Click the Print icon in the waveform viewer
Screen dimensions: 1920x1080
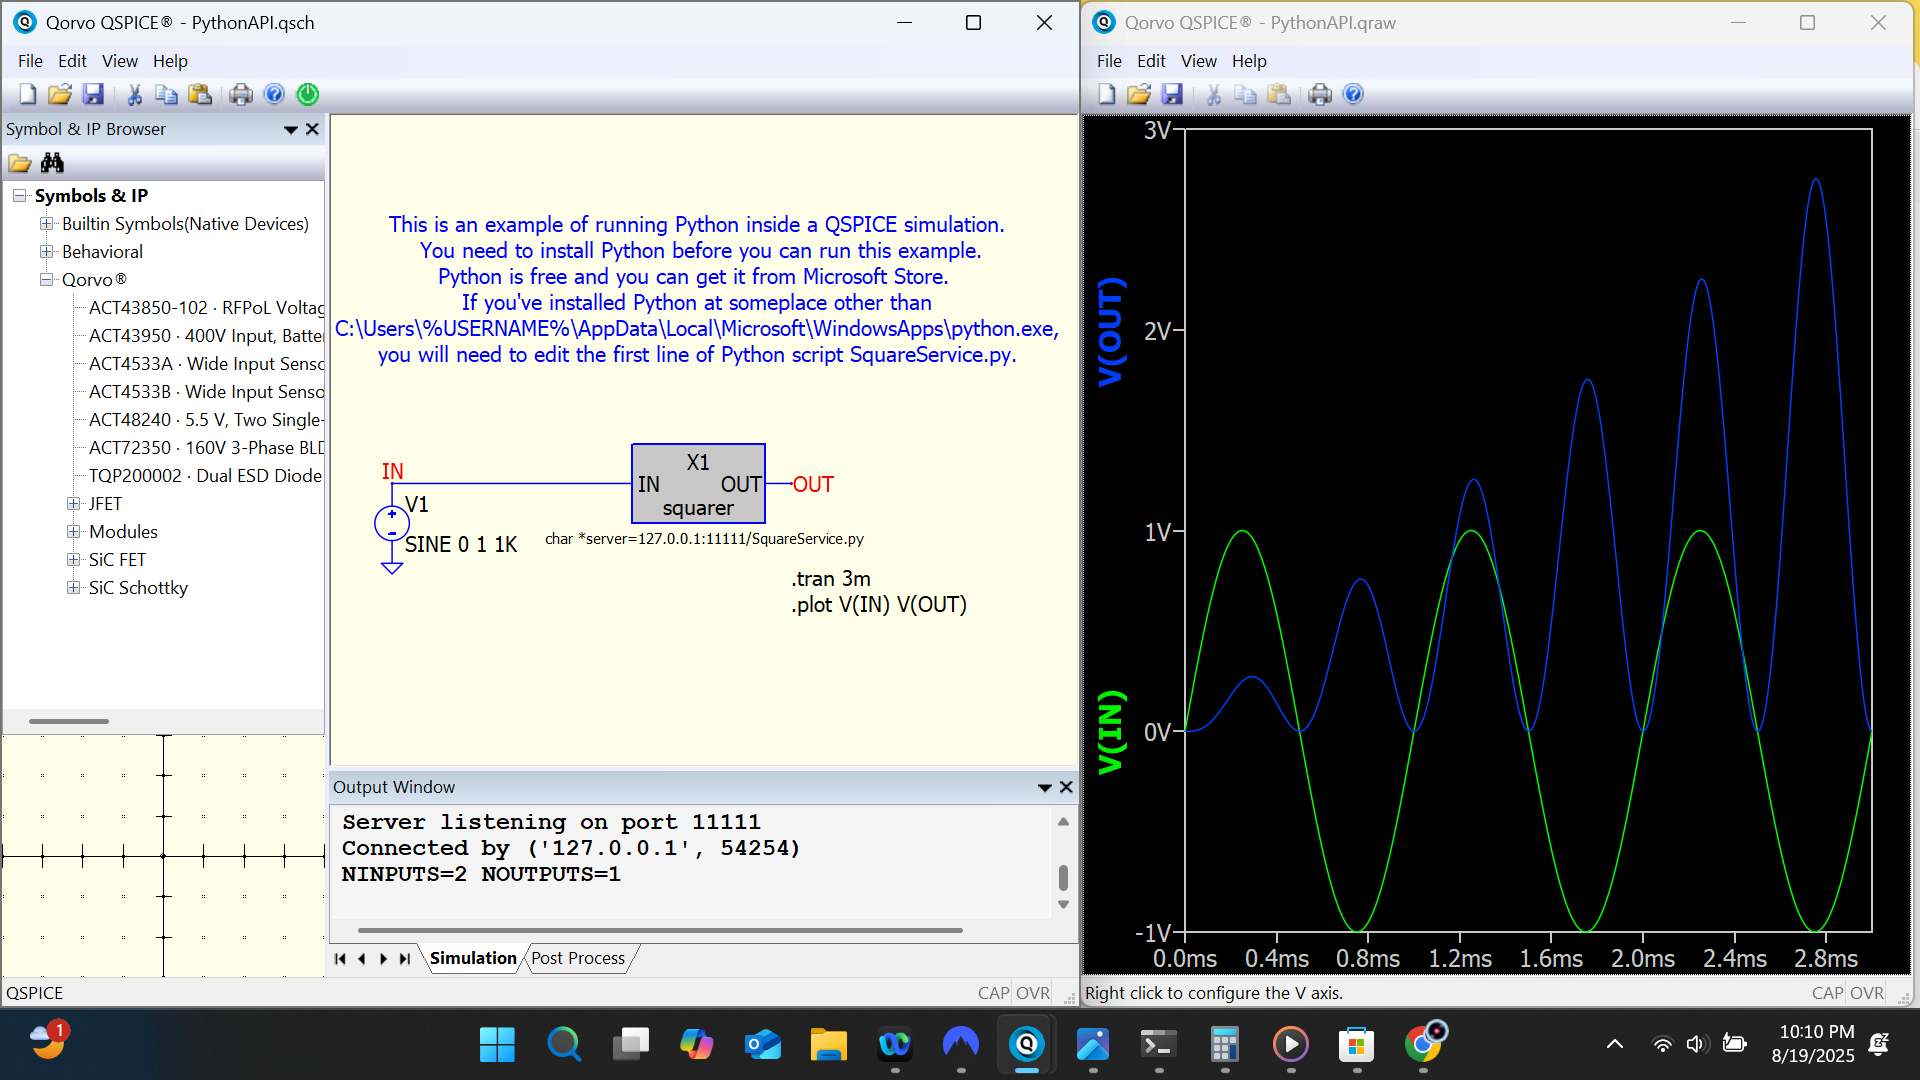1320,94
